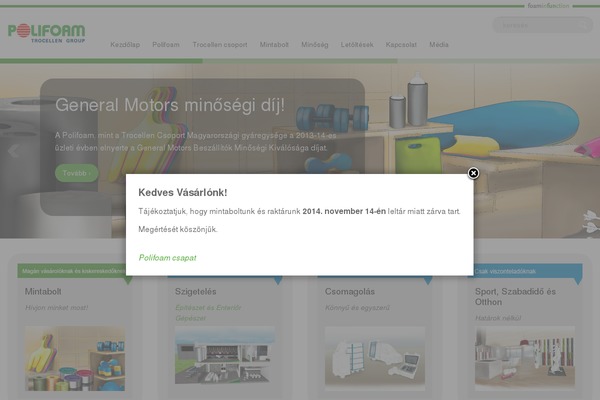Viewport: 600px width, 400px height.
Task: Go to previous slide arrow
Action: click(13, 151)
